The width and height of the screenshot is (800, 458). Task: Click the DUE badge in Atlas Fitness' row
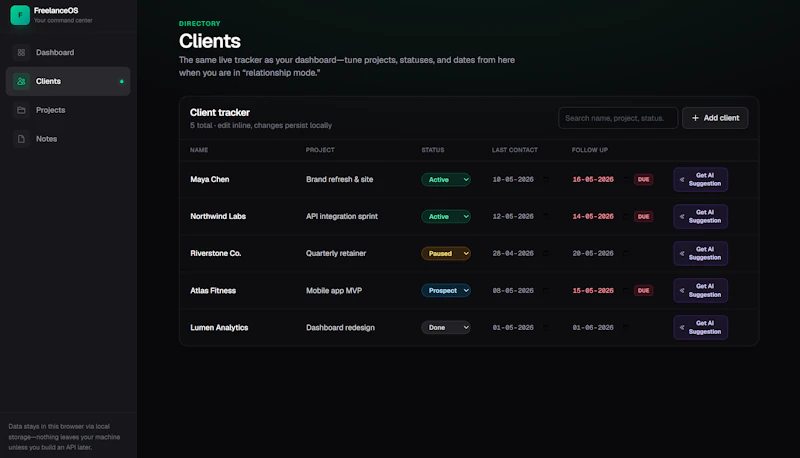pos(643,290)
